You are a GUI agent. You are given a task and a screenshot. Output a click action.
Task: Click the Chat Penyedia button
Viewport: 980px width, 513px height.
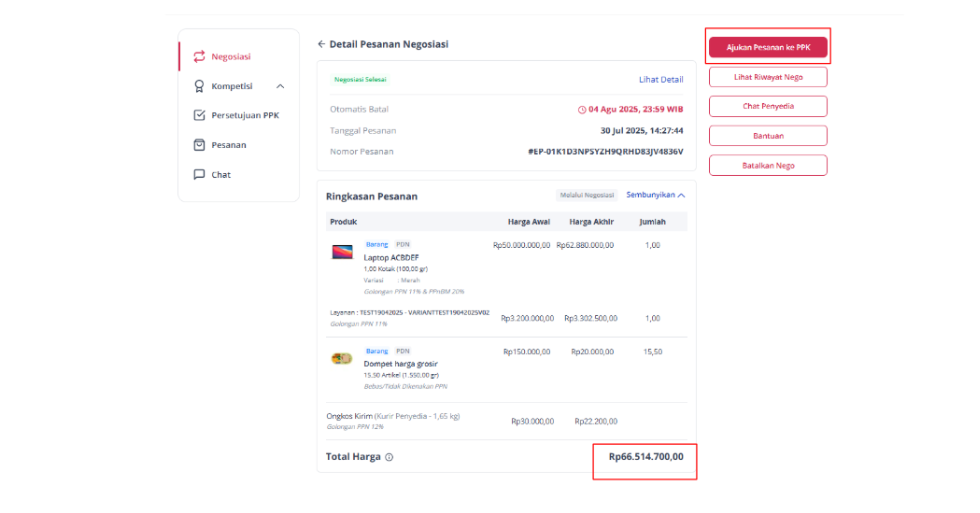click(768, 106)
